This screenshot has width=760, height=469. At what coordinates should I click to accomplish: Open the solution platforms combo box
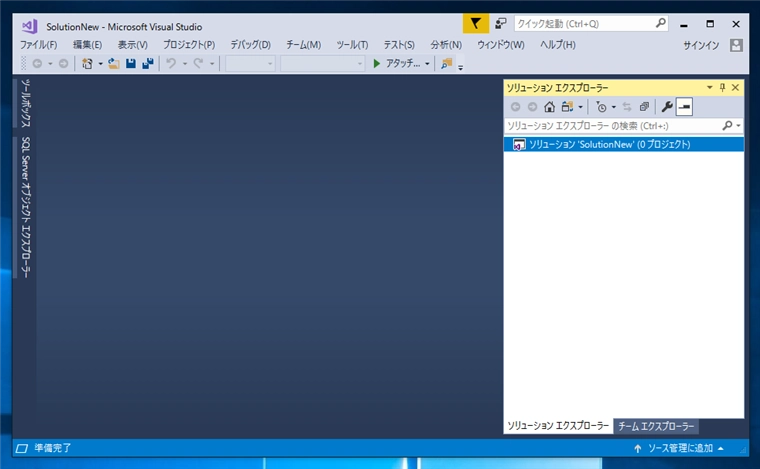coord(322,63)
